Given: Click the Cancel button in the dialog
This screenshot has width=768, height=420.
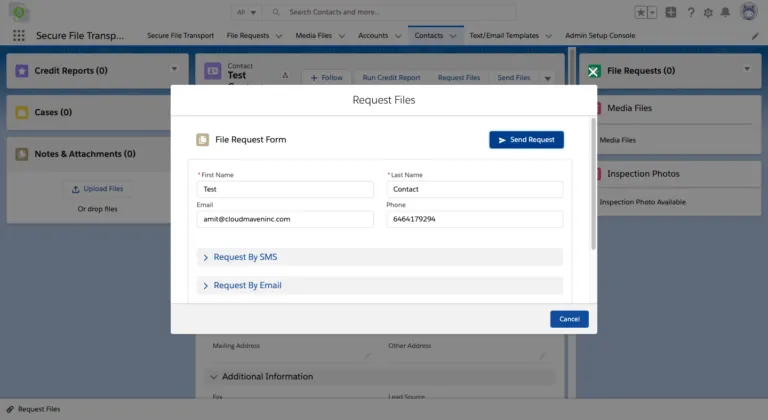Looking at the screenshot, I should point(569,319).
